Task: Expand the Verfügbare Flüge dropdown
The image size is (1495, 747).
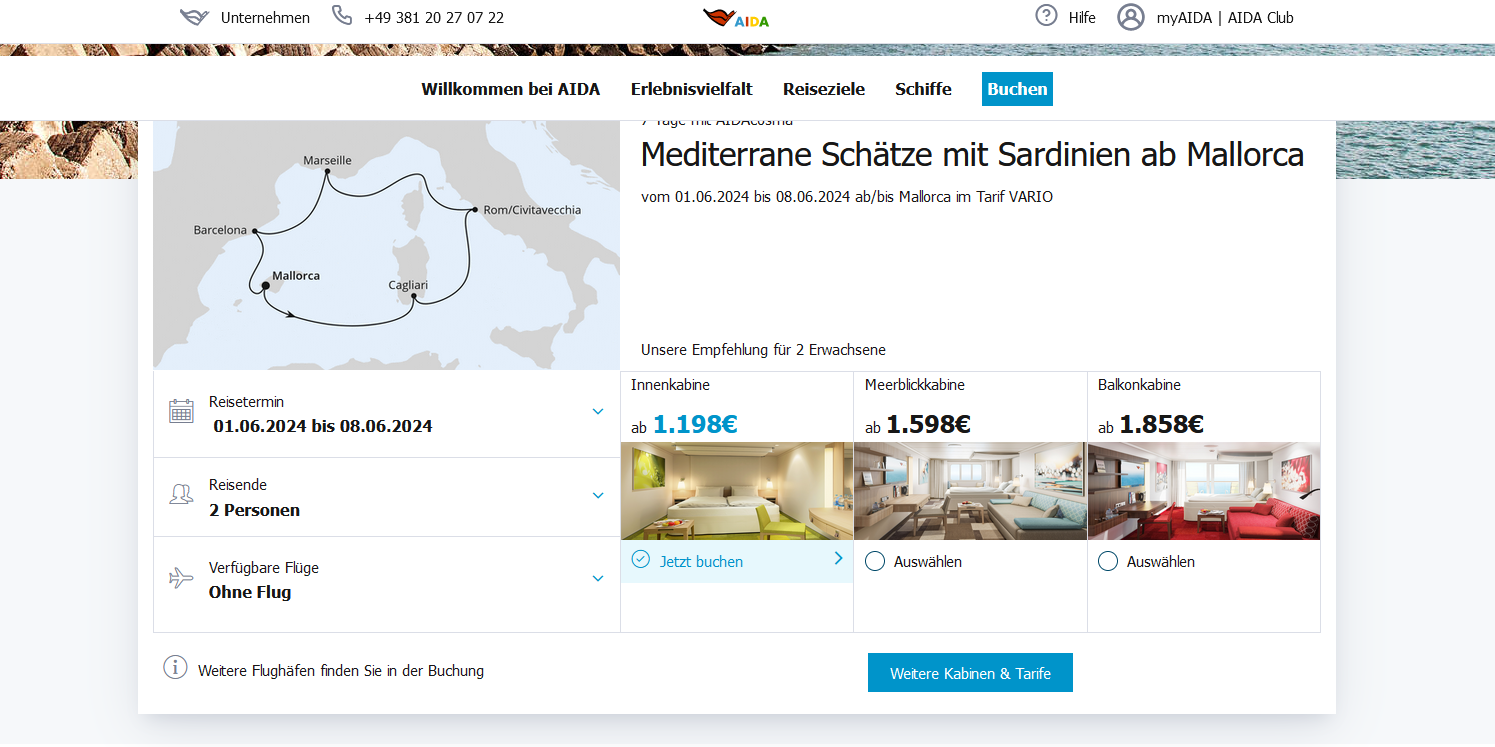Action: [598, 579]
